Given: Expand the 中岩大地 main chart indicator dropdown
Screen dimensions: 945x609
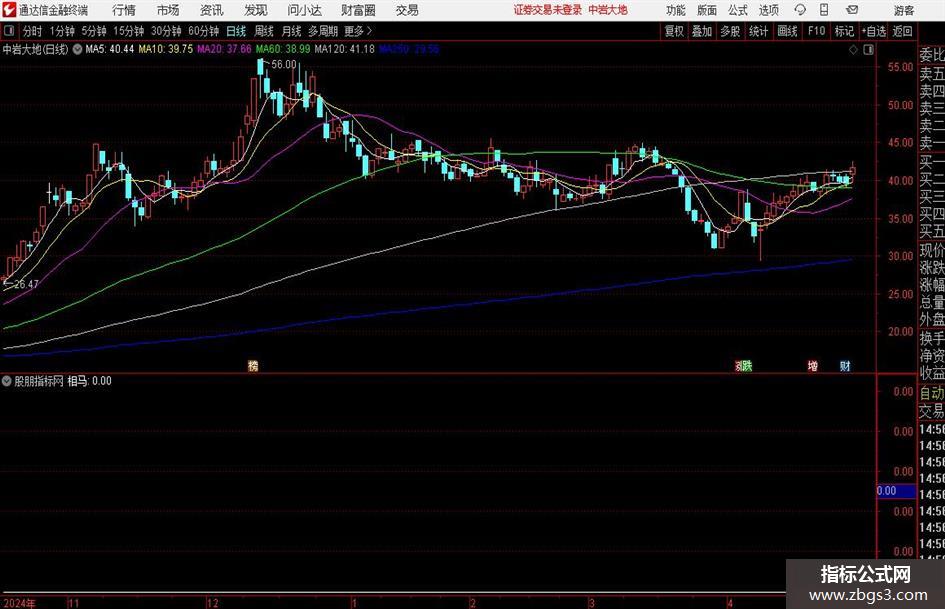Looking at the screenshot, I should click(x=78, y=49).
